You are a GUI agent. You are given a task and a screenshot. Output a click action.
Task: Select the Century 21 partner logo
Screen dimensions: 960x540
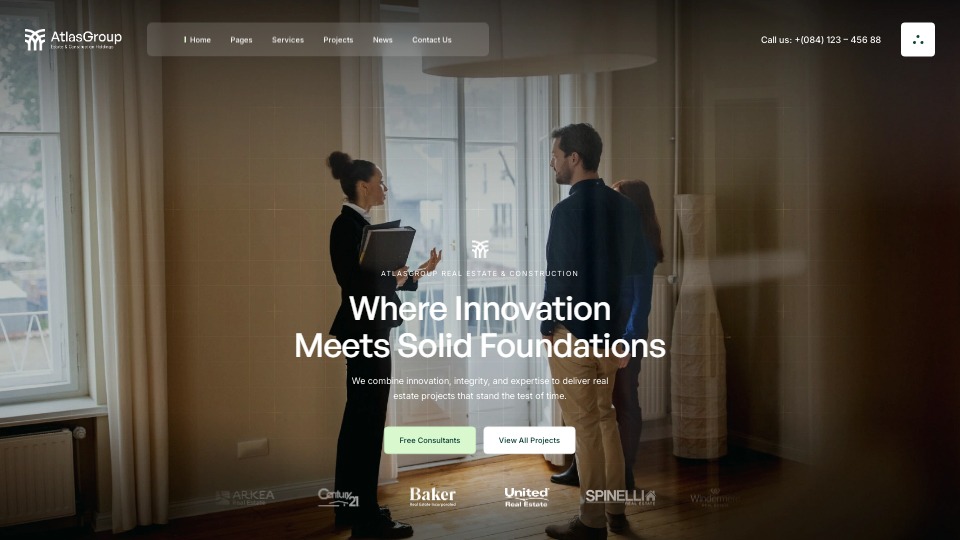pyautogui.click(x=338, y=497)
